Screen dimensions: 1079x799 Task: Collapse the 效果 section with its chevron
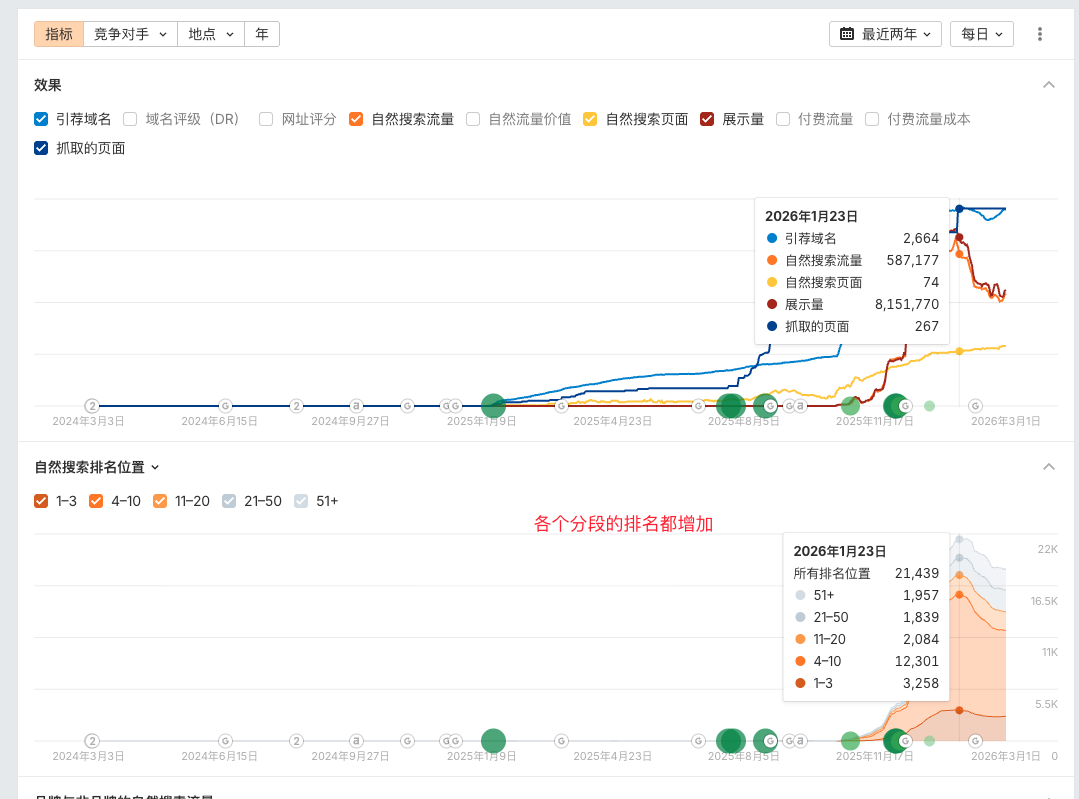[1049, 85]
